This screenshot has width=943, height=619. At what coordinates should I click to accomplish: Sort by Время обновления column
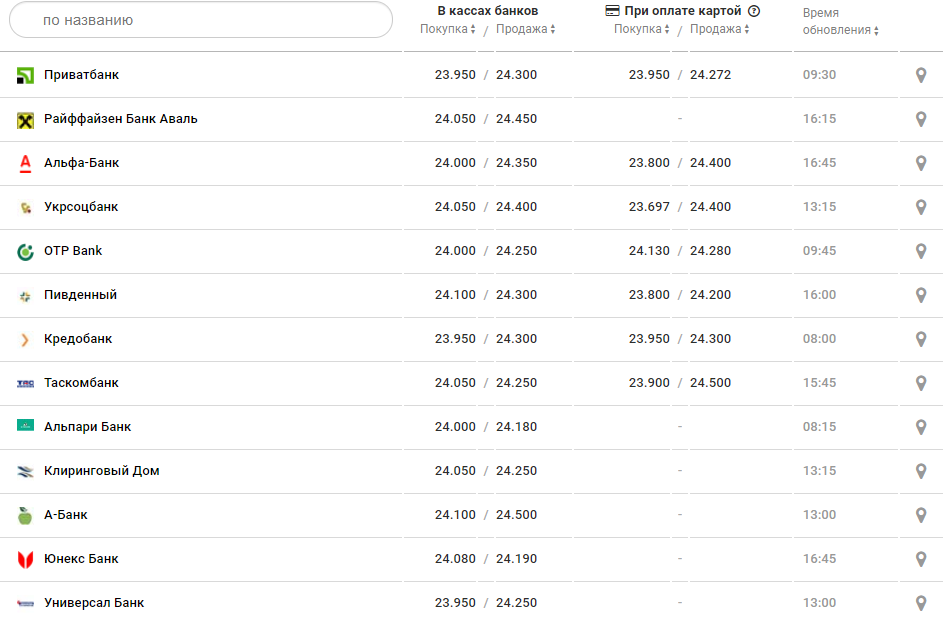point(840,30)
